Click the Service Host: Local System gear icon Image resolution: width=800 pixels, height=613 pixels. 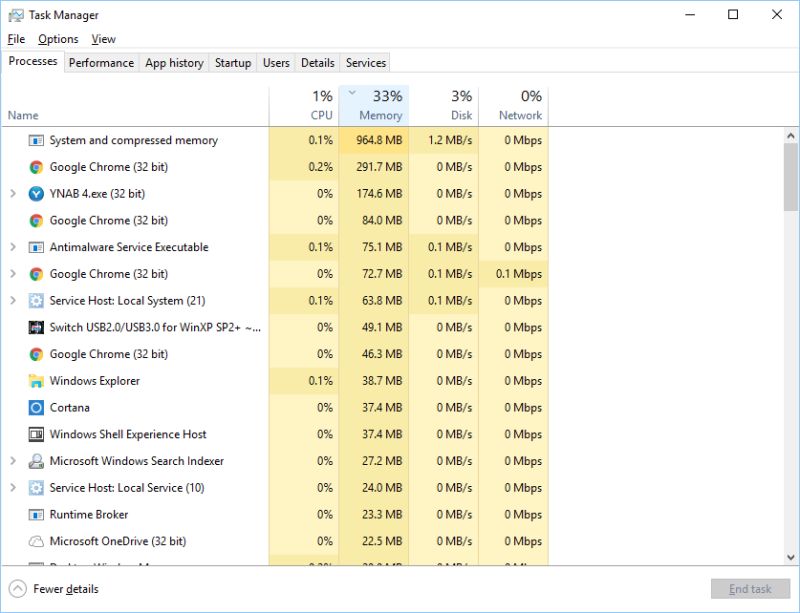(36, 300)
